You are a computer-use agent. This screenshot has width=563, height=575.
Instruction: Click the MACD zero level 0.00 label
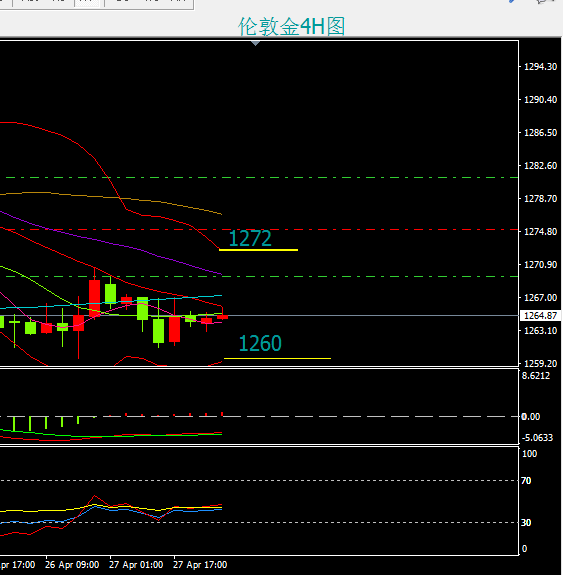[531, 417]
